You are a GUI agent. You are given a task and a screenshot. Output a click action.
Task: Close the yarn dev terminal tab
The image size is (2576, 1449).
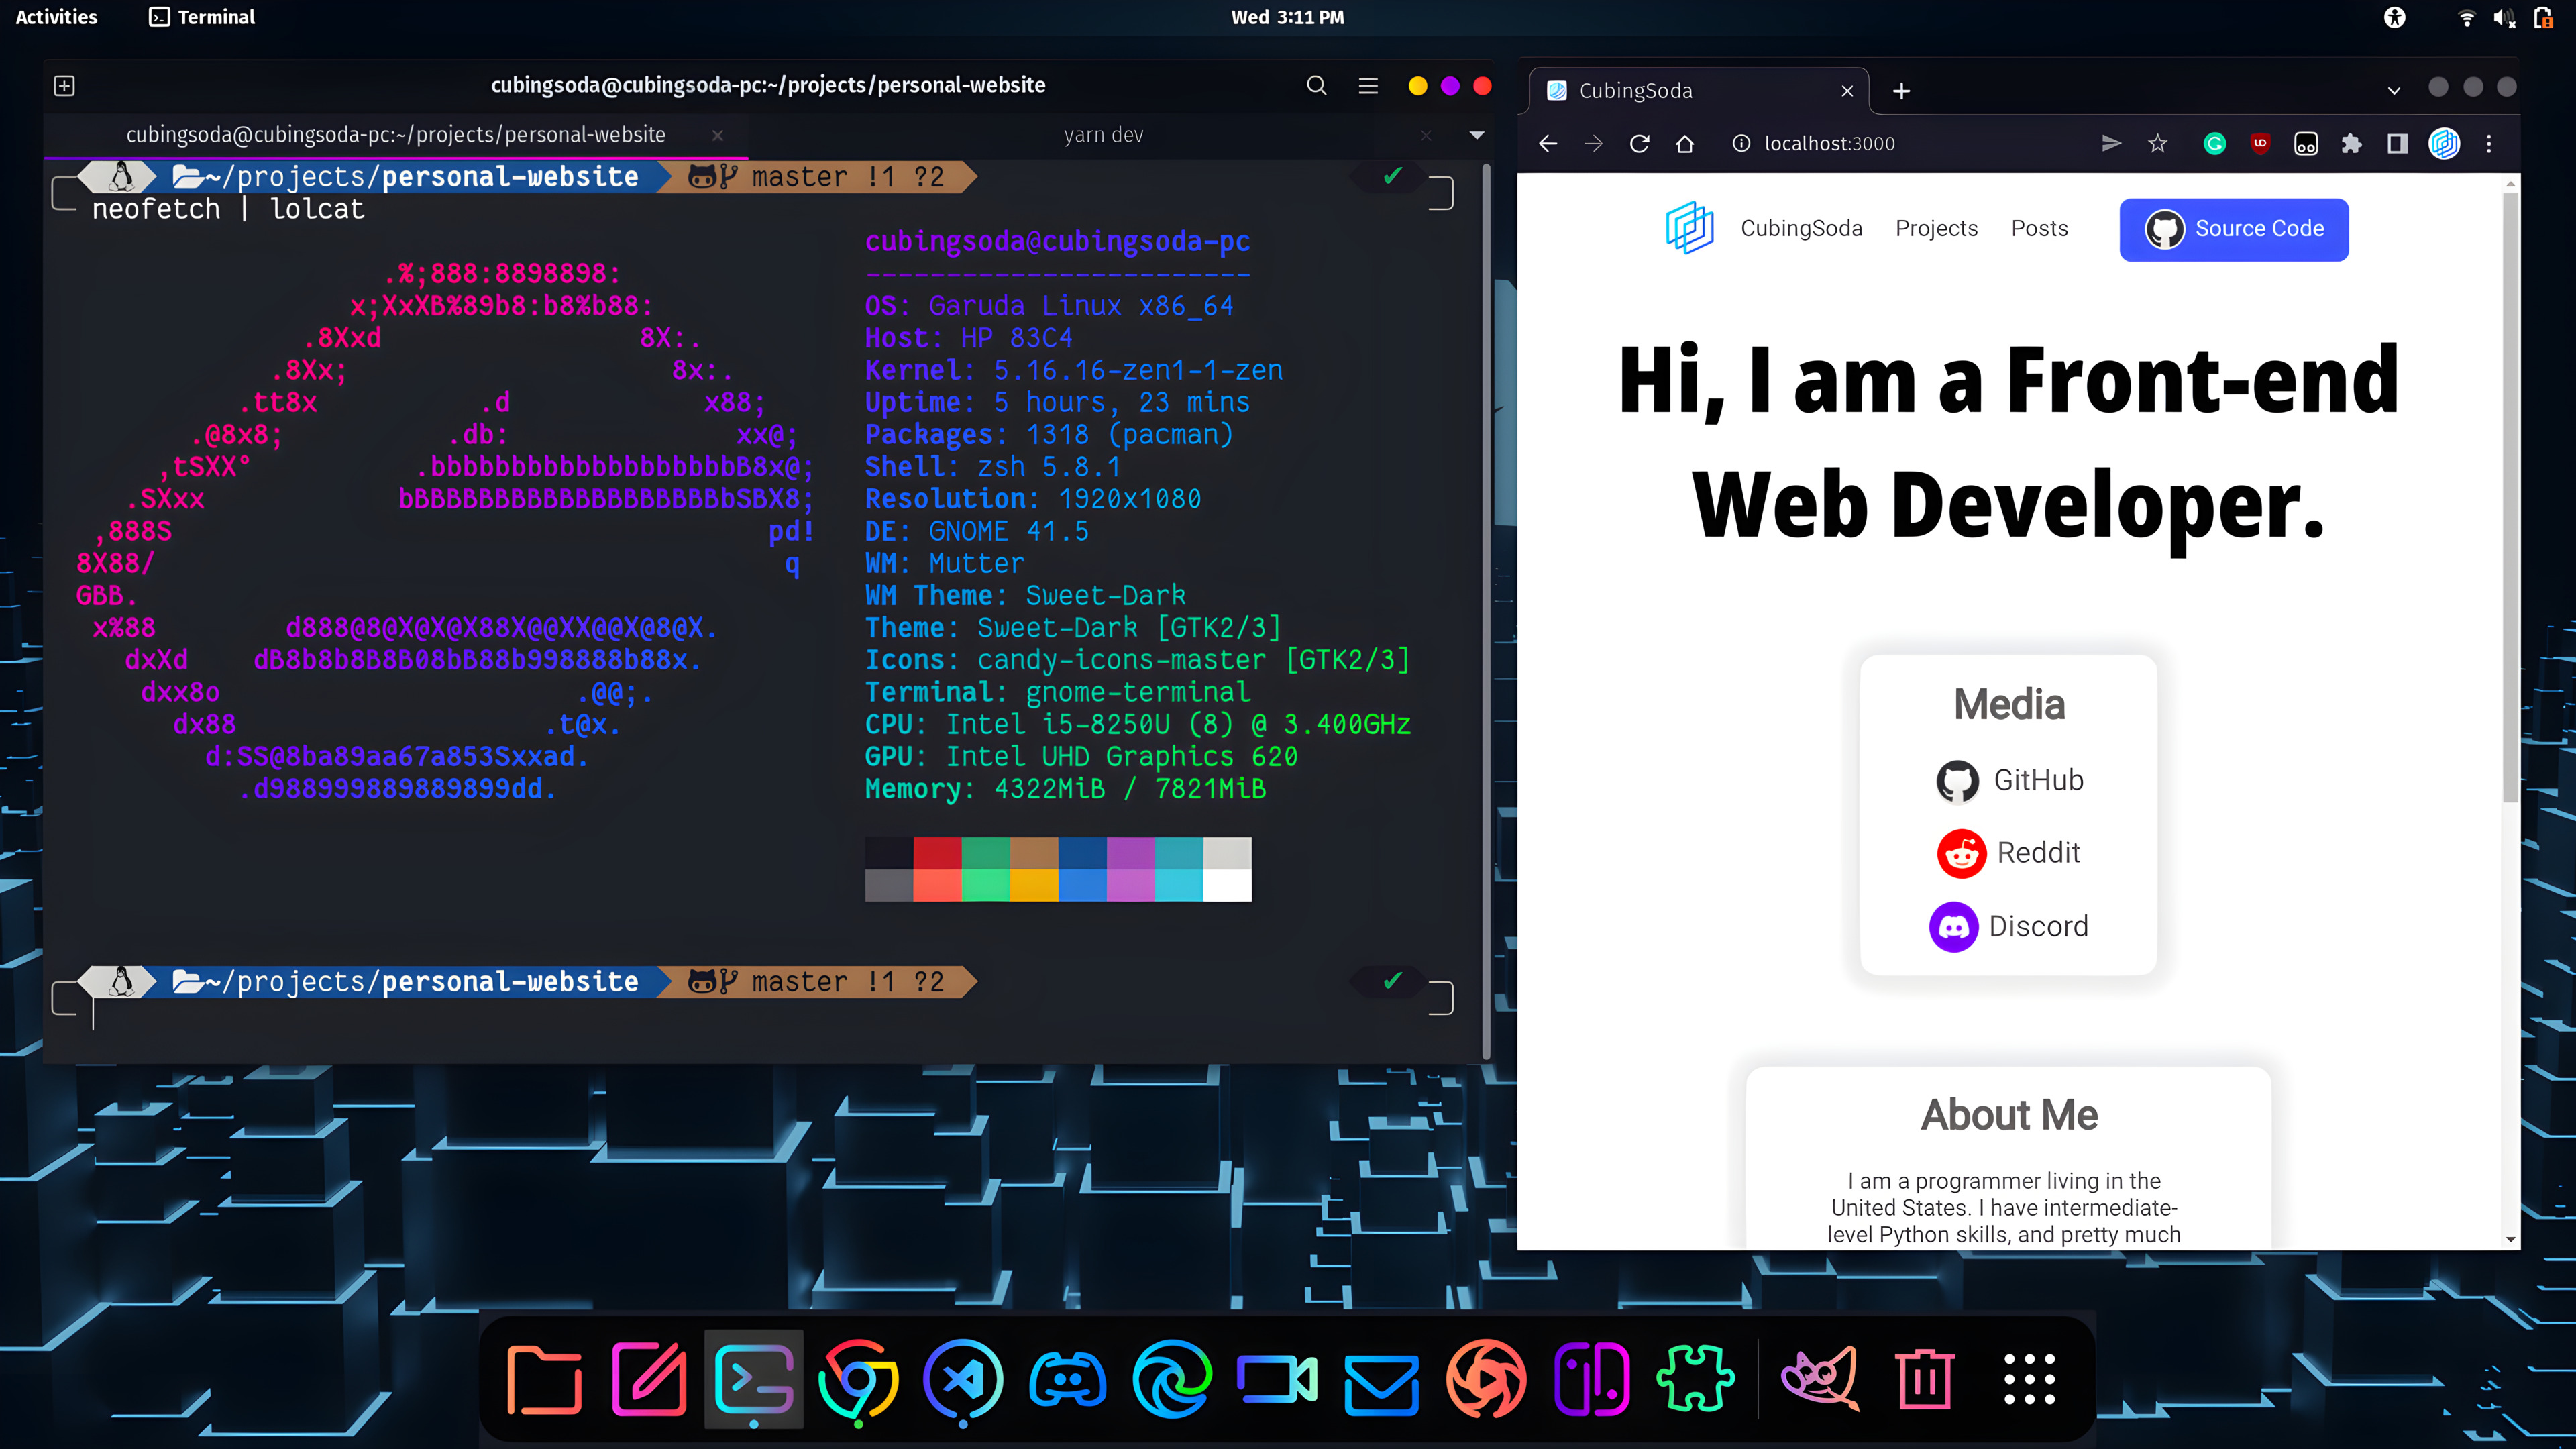1426,135
